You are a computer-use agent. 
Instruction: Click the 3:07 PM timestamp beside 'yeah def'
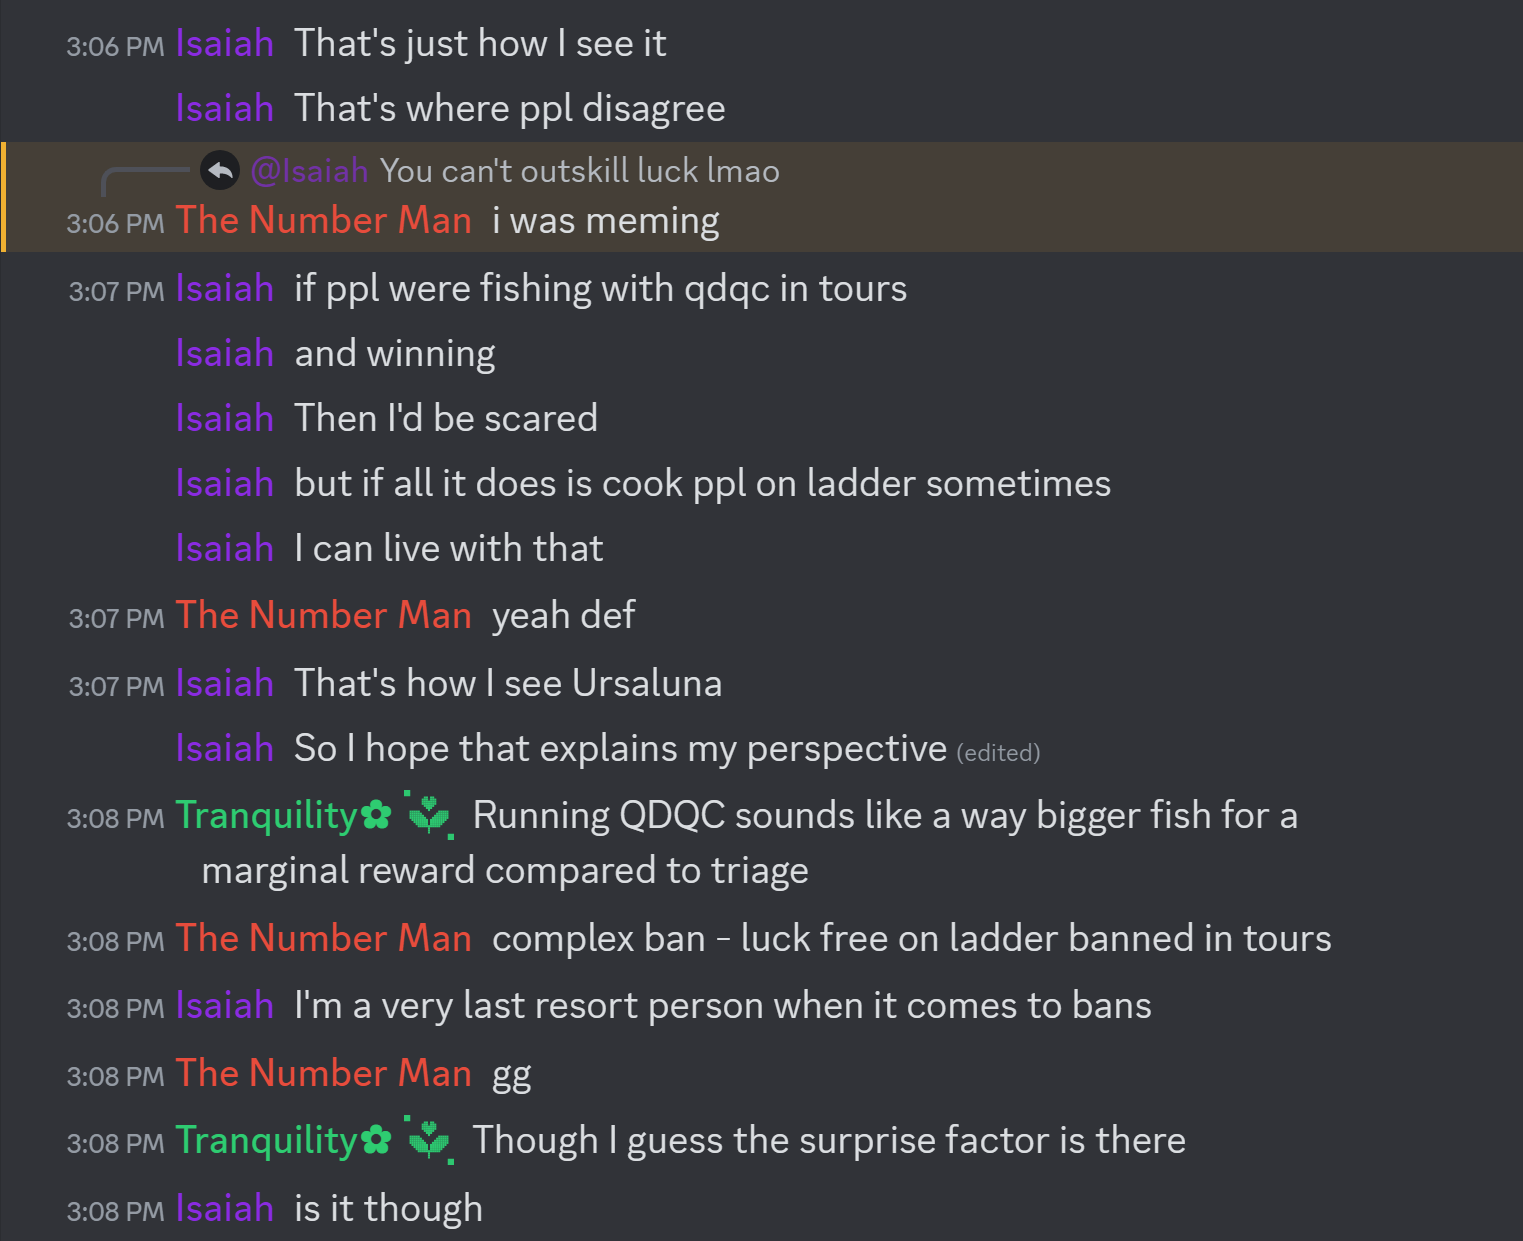point(116,619)
